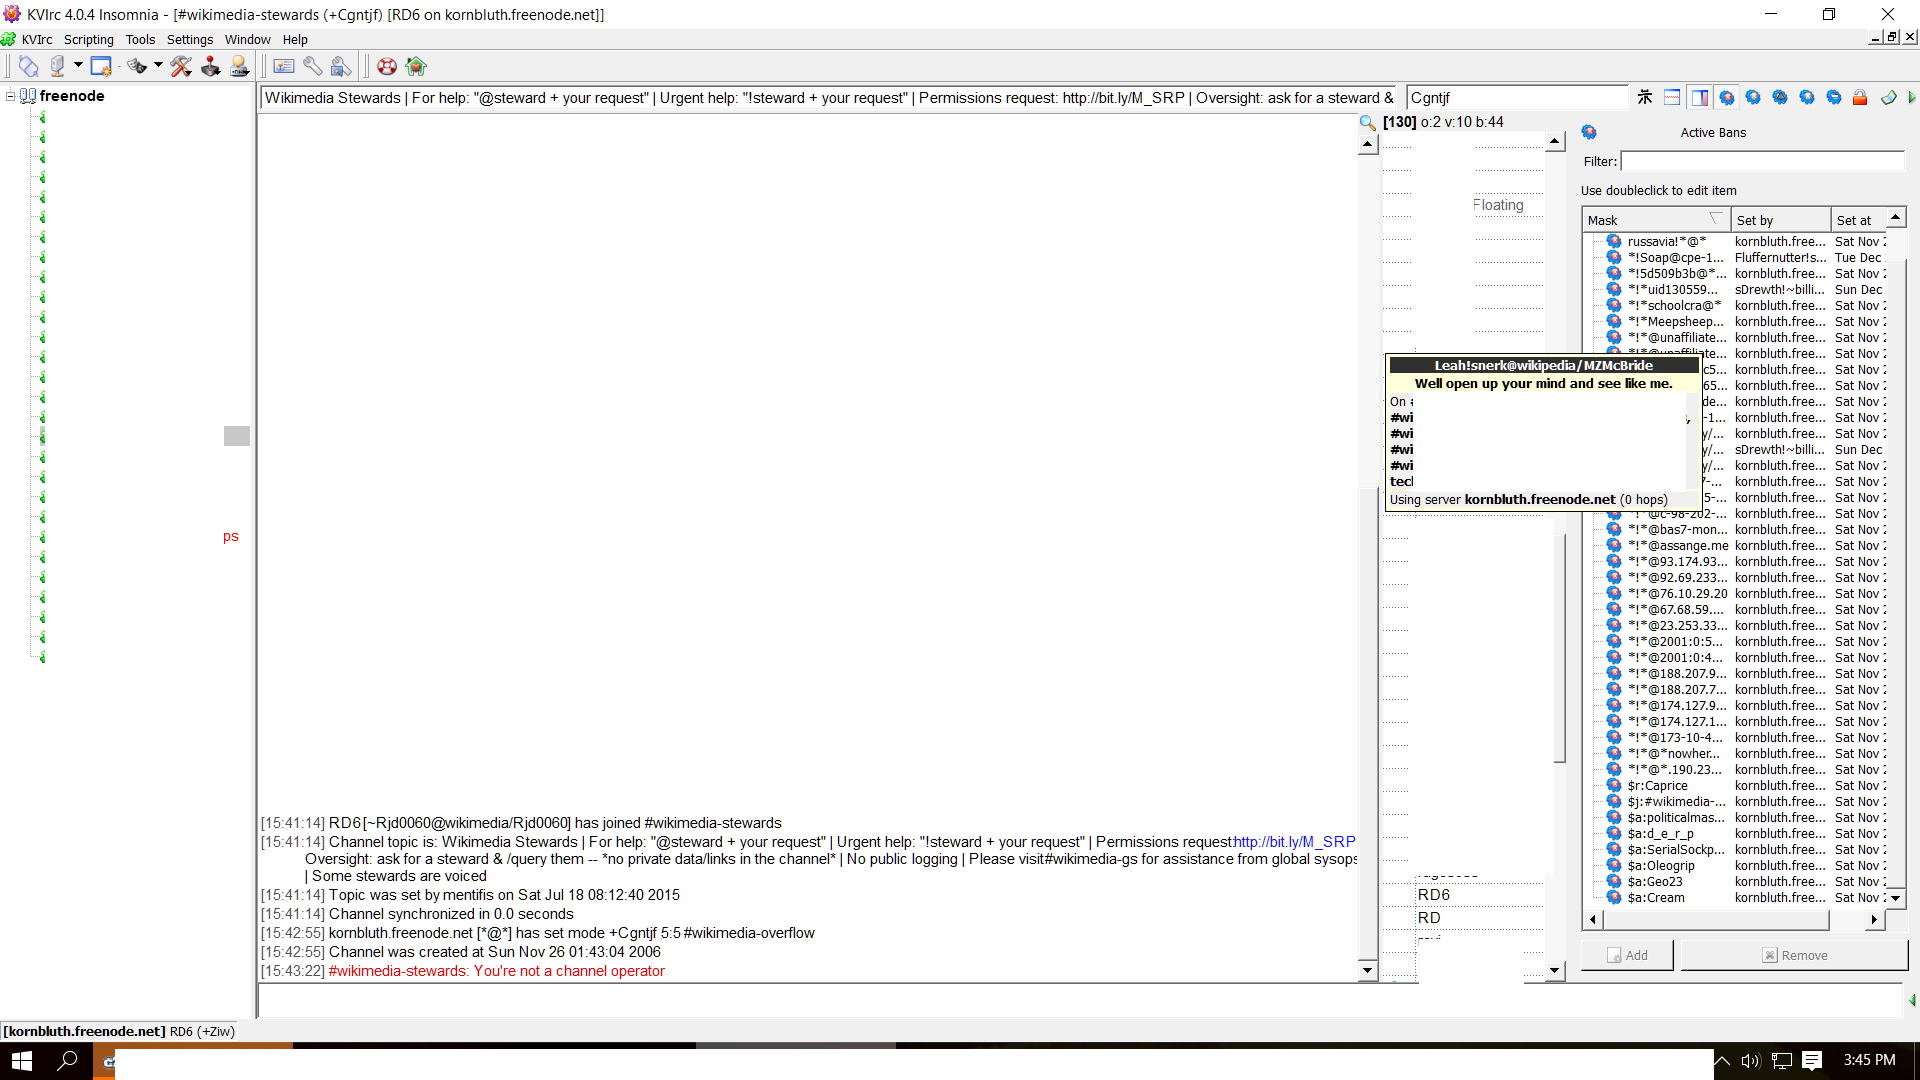The image size is (1920, 1080).
Task: Click the chat area scroll-down arrow
Action: click(1367, 970)
